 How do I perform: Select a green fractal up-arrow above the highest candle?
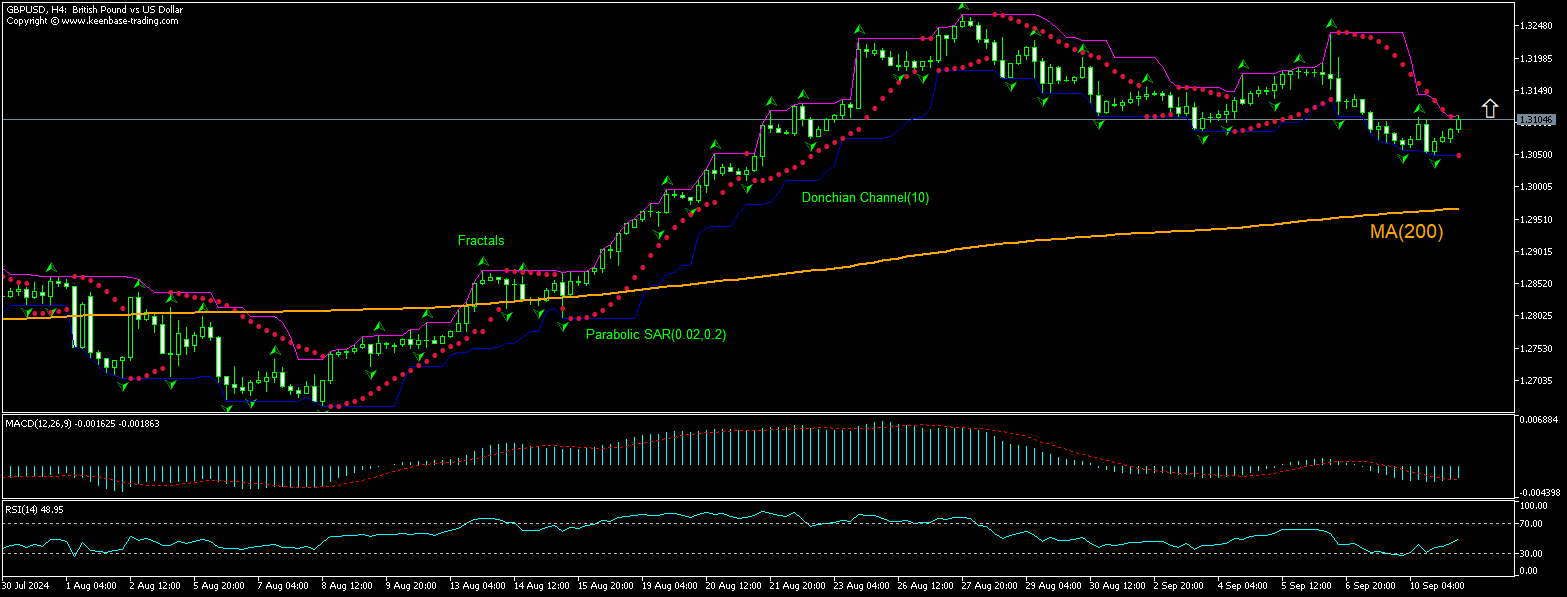point(961,8)
